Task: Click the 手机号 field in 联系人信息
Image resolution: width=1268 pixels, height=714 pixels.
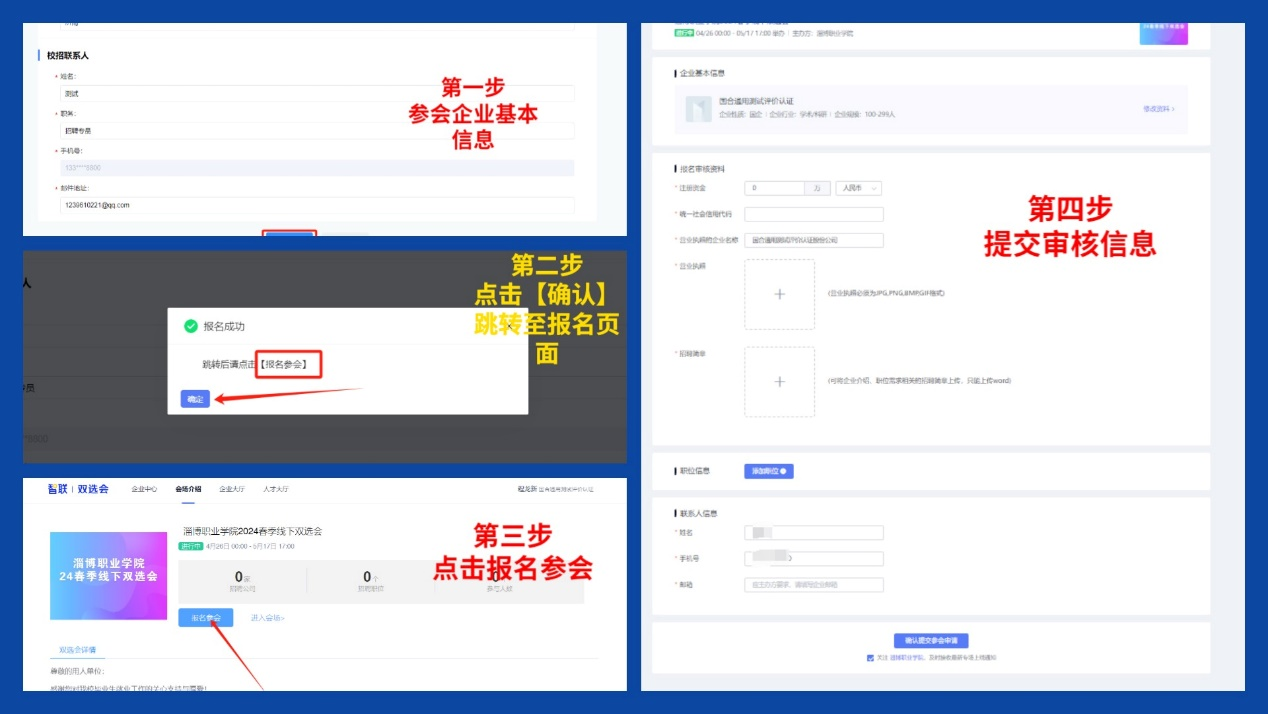Action: [814, 558]
